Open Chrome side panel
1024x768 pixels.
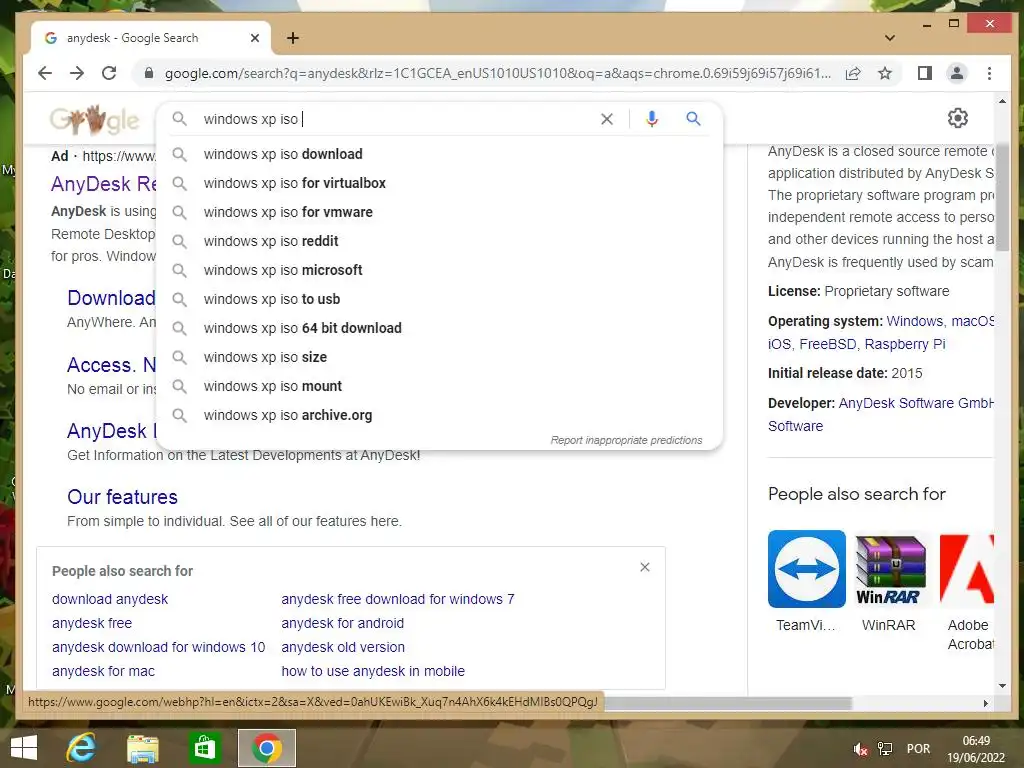click(x=925, y=73)
